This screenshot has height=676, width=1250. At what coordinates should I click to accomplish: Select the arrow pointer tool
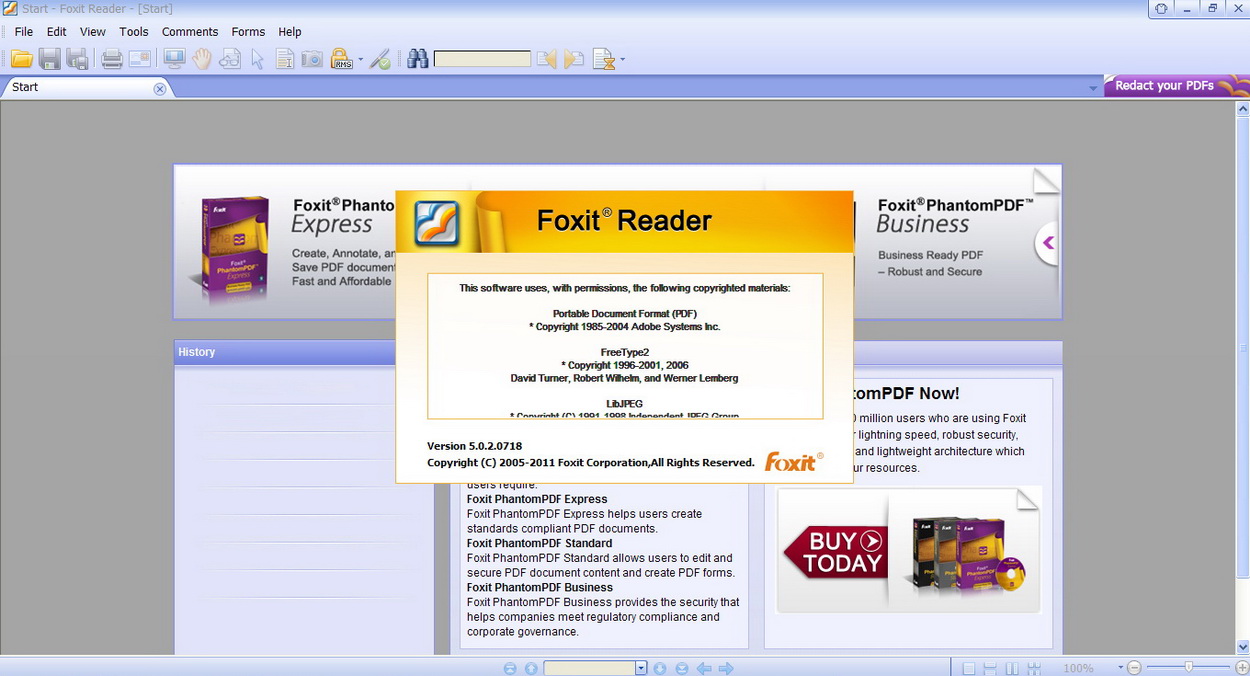(x=257, y=59)
